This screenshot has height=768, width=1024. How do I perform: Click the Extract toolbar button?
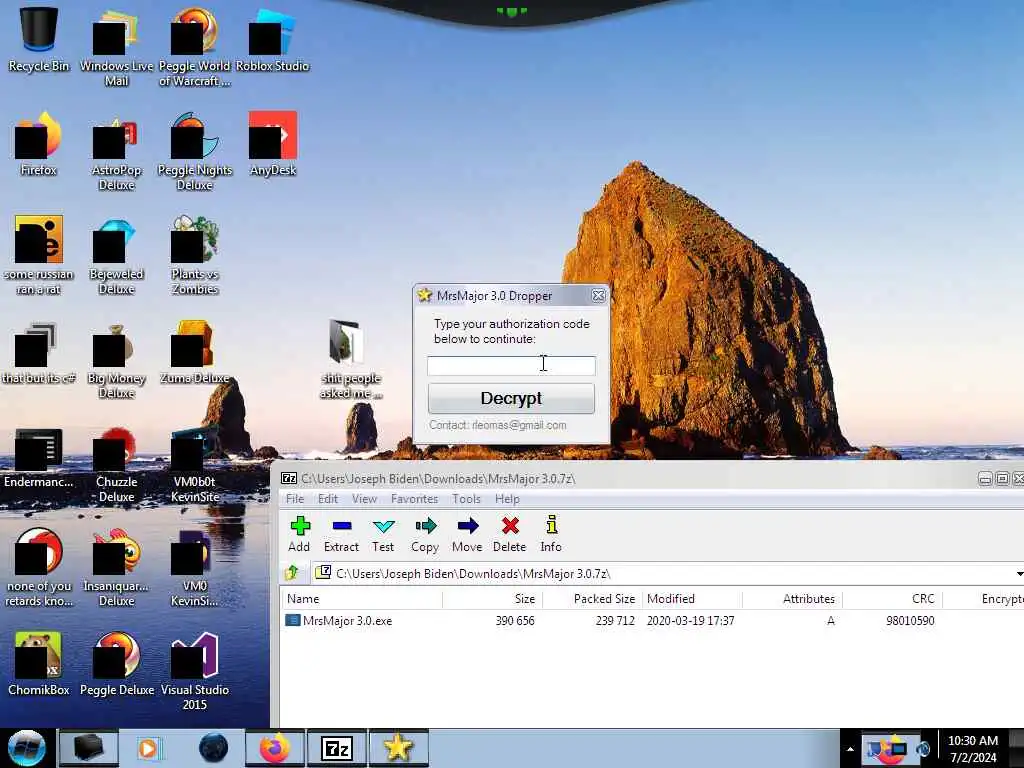pos(342,535)
